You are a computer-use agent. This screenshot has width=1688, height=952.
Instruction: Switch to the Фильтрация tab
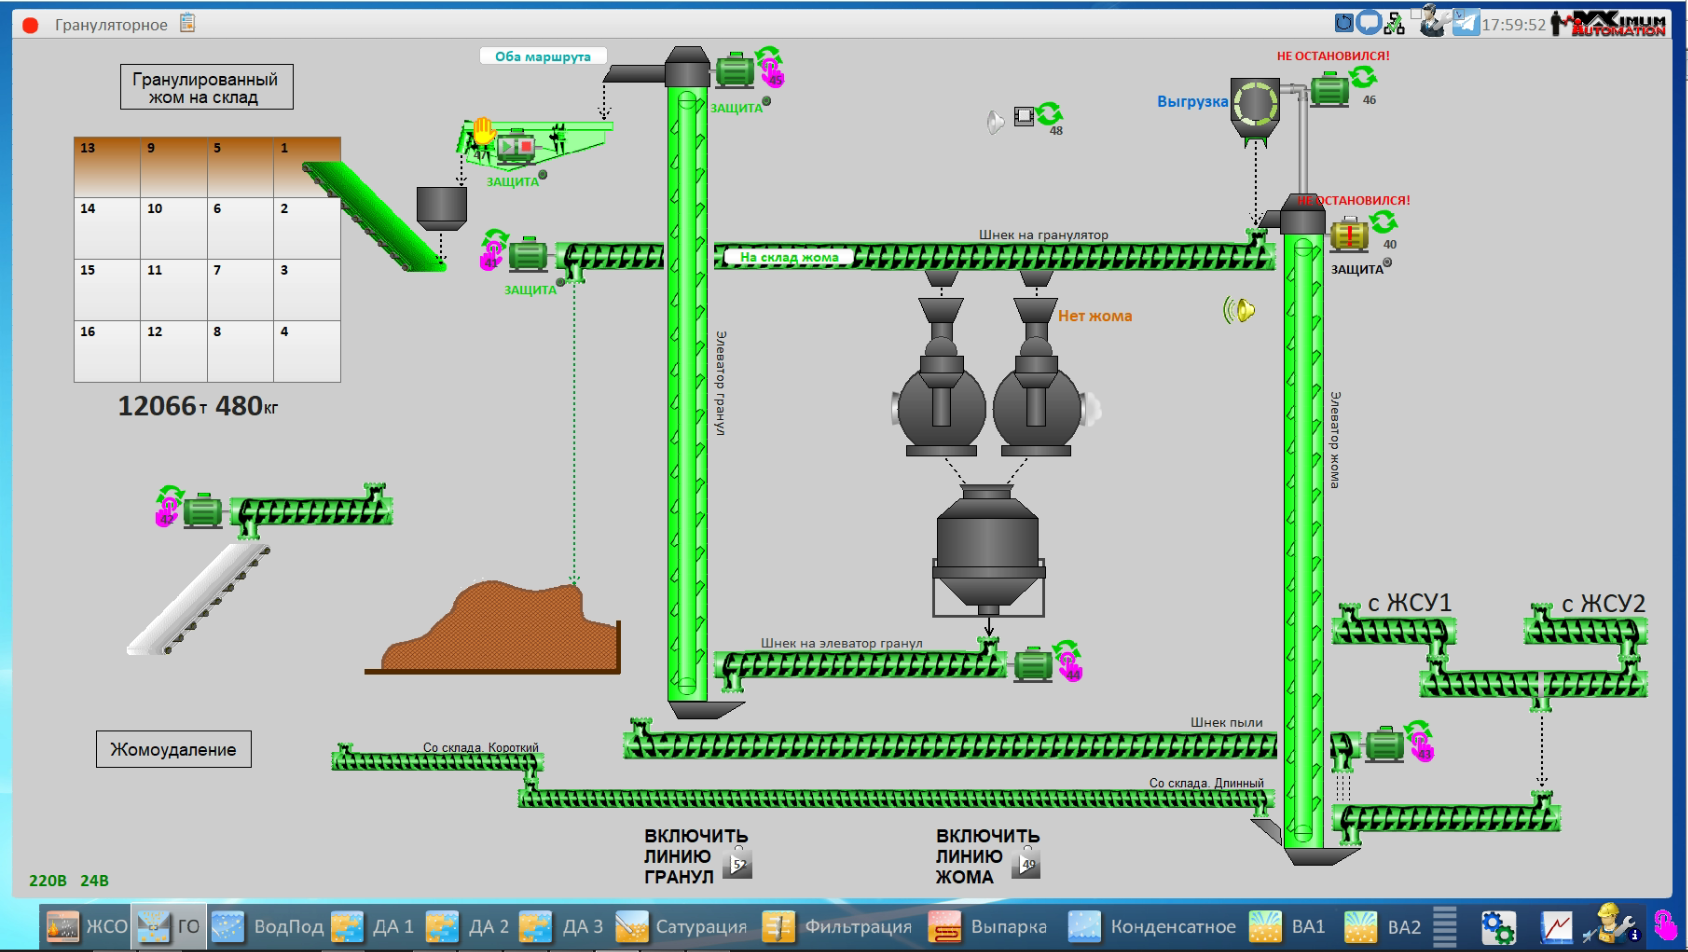pyautogui.click(x=838, y=927)
